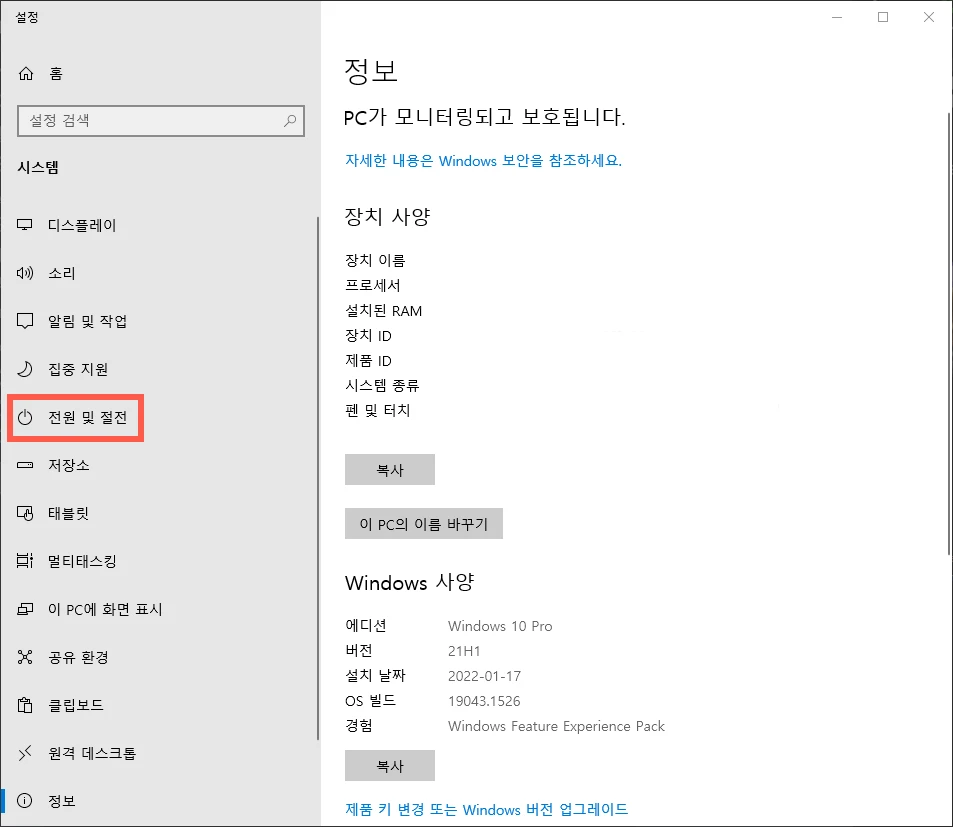Maximize the 설정 window
Screen dimensions: 953x827
[x=883, y=17]
